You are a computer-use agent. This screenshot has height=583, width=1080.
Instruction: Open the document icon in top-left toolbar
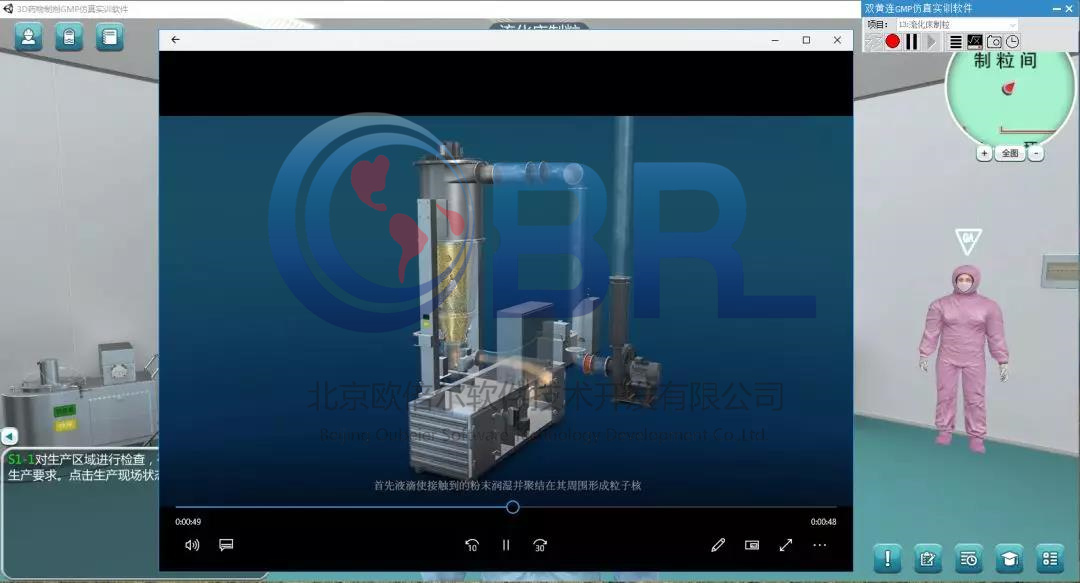69,37
